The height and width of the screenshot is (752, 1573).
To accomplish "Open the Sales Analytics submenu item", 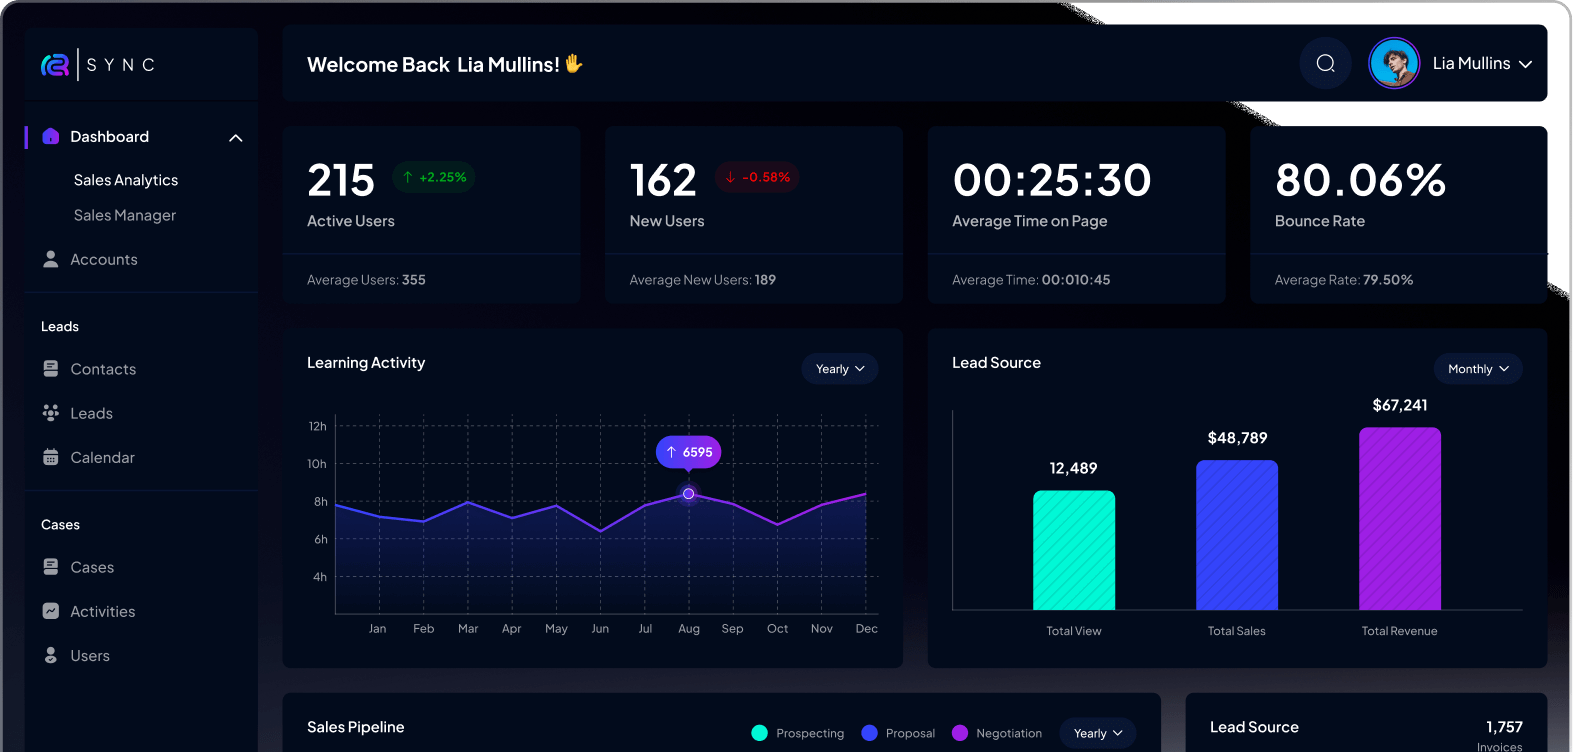I will tap(126, 180).
